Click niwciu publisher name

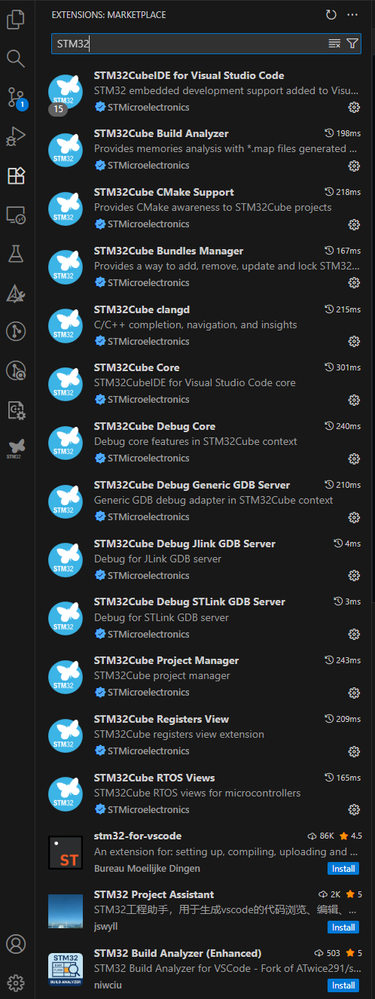[x=107, y=985]
